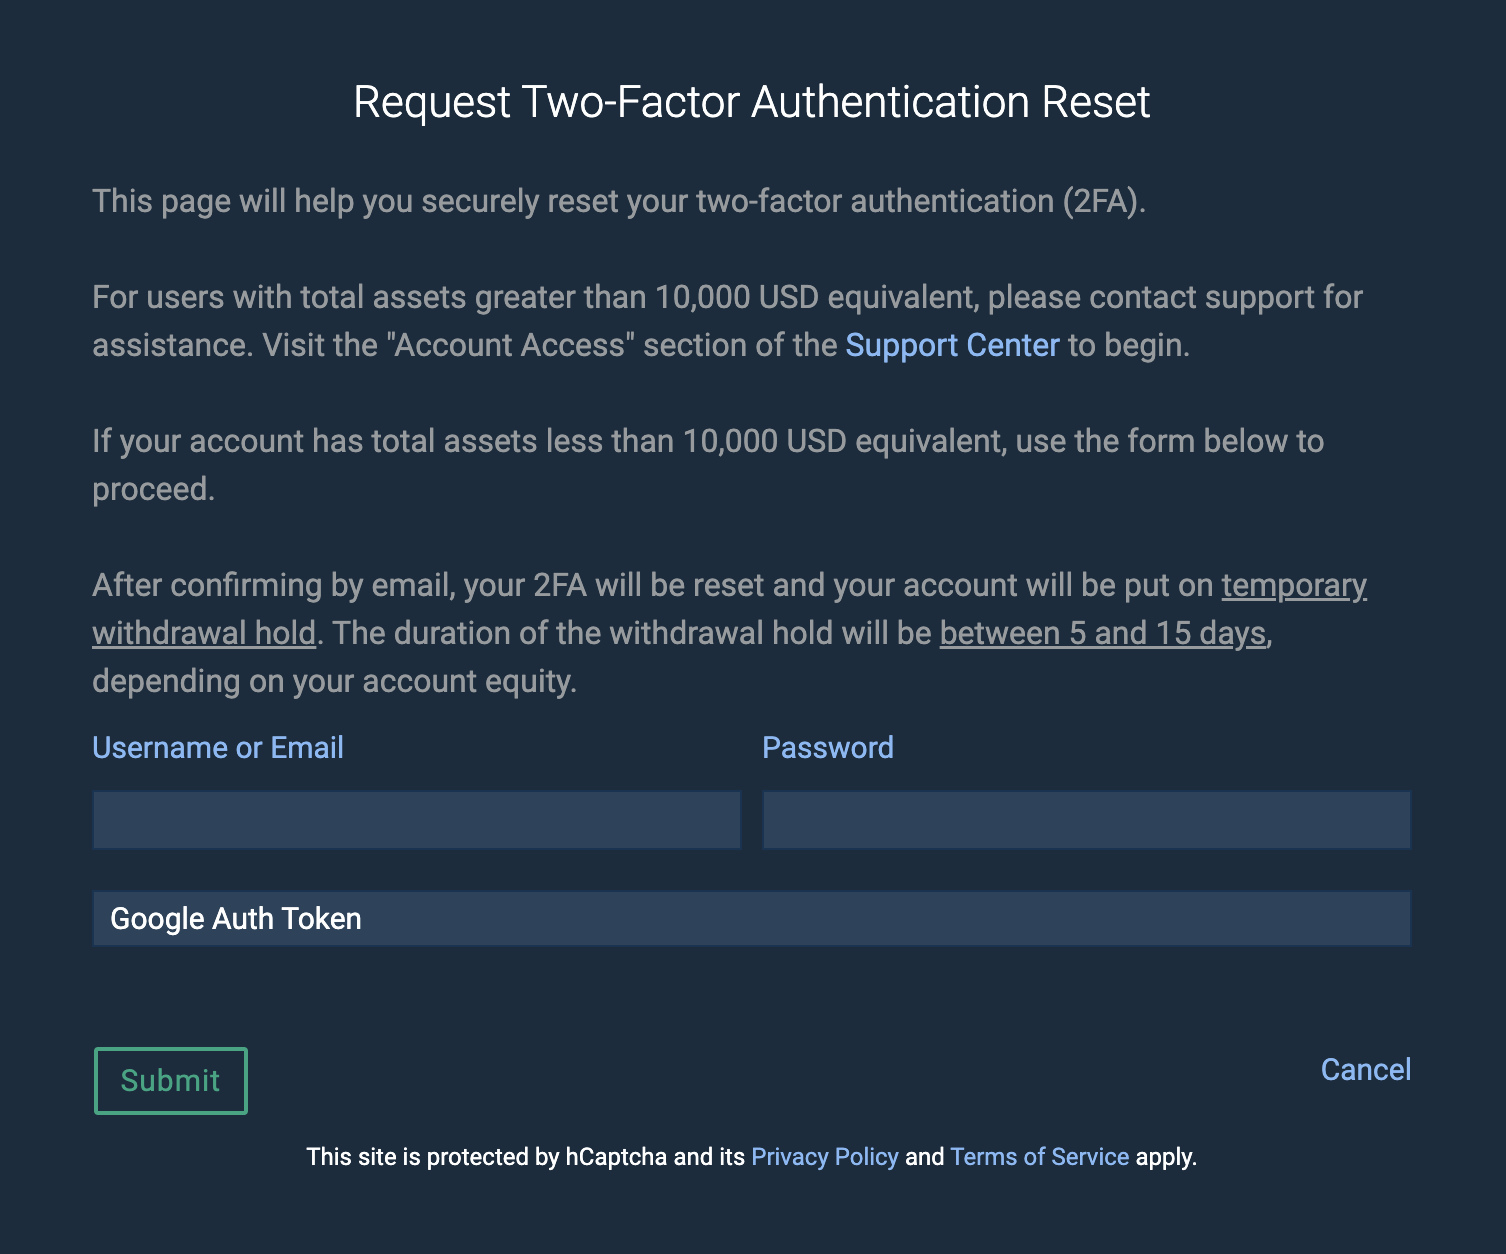Click the "For users with total assets" paragraph
This screenshot has width=1506, height=1254.
coord(727,321)
